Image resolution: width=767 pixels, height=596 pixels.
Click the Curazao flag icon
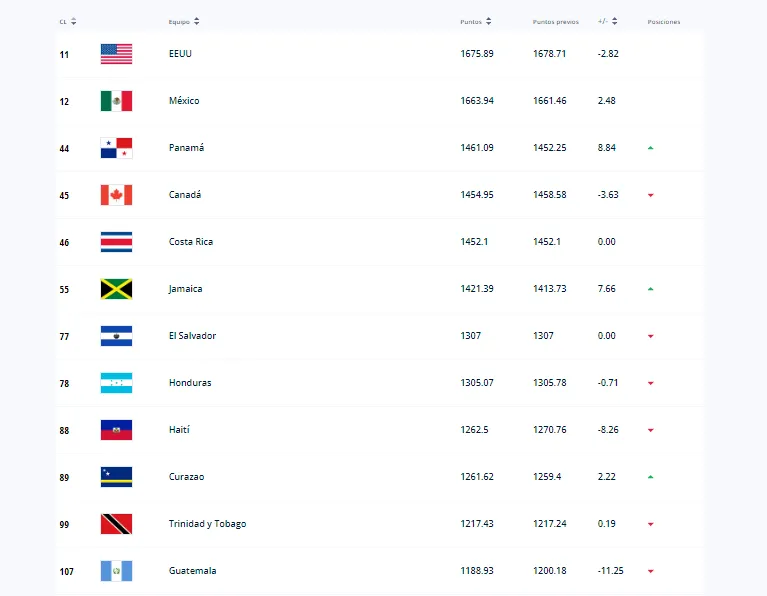tap(116, 477)
